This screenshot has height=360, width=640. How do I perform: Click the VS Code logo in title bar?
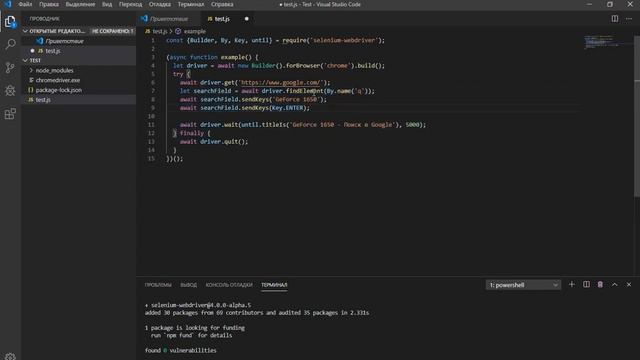[x=8, y=4]
